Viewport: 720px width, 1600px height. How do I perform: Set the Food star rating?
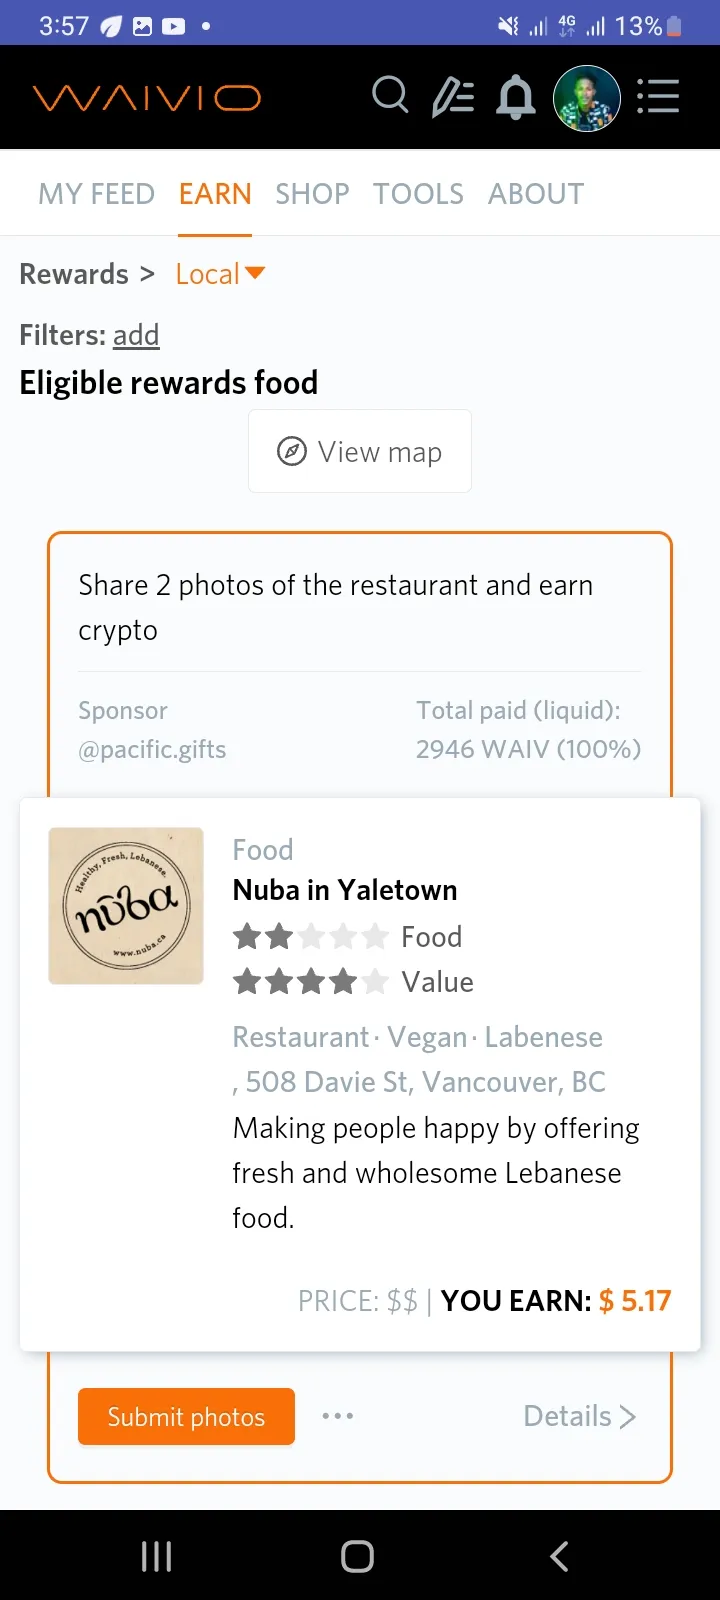pos(310,937)
